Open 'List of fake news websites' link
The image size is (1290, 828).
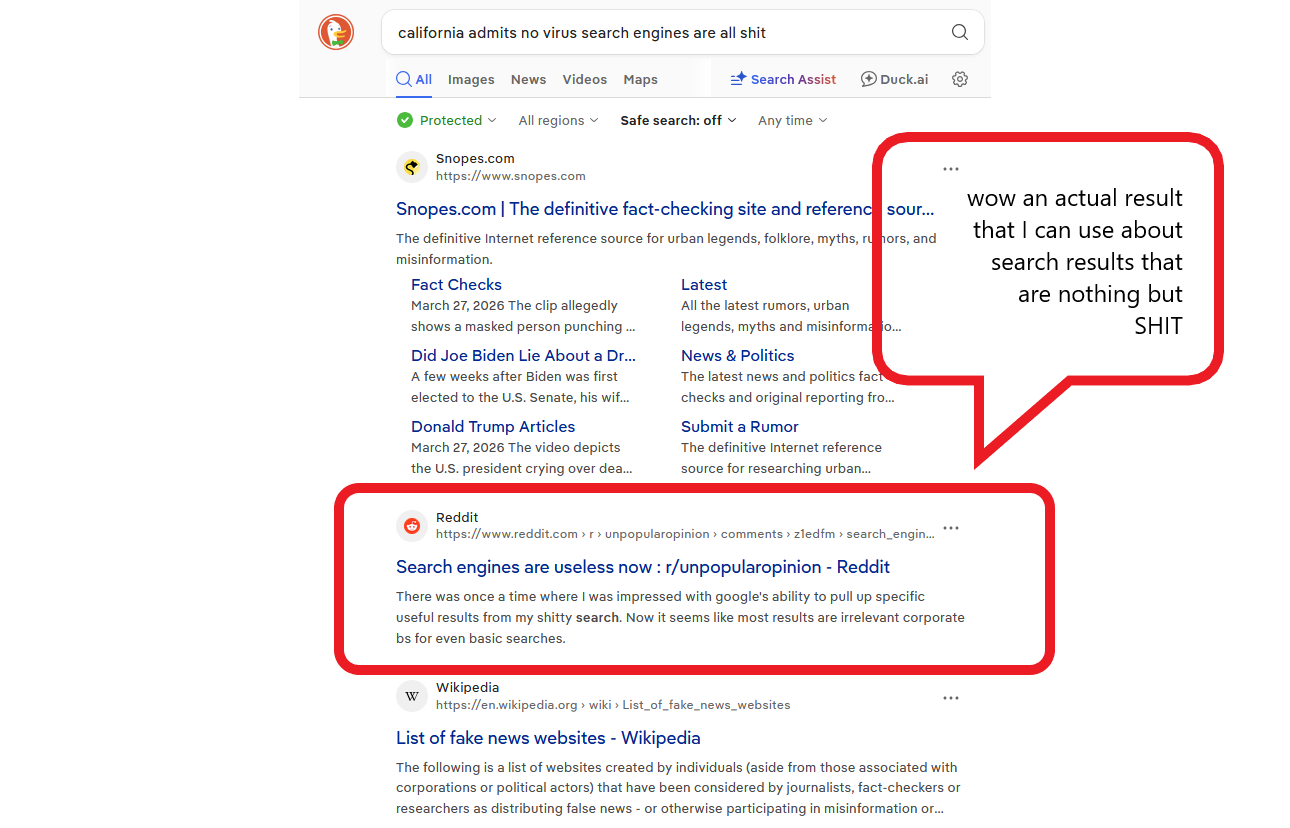pyautogui.click(x=548, y=738)
